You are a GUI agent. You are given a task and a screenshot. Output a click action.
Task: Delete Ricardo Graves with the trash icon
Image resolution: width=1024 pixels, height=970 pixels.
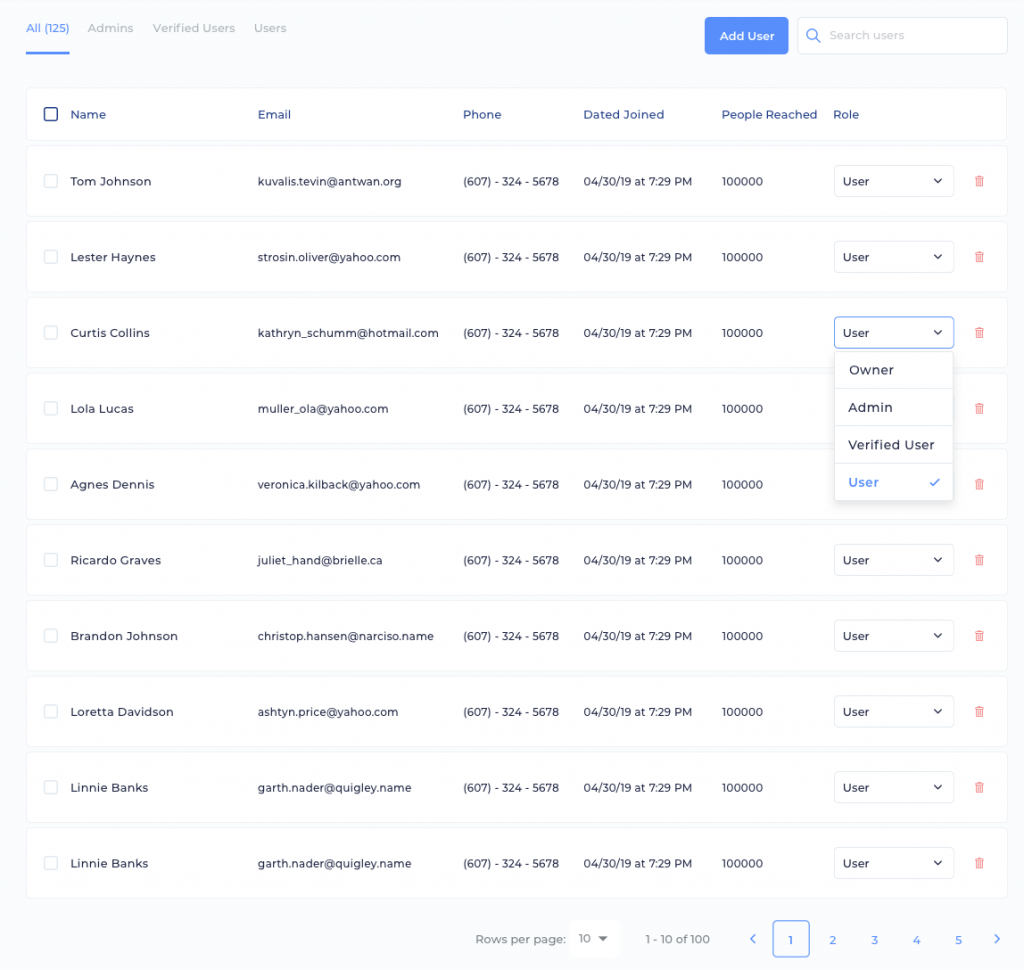click(978, 560)
